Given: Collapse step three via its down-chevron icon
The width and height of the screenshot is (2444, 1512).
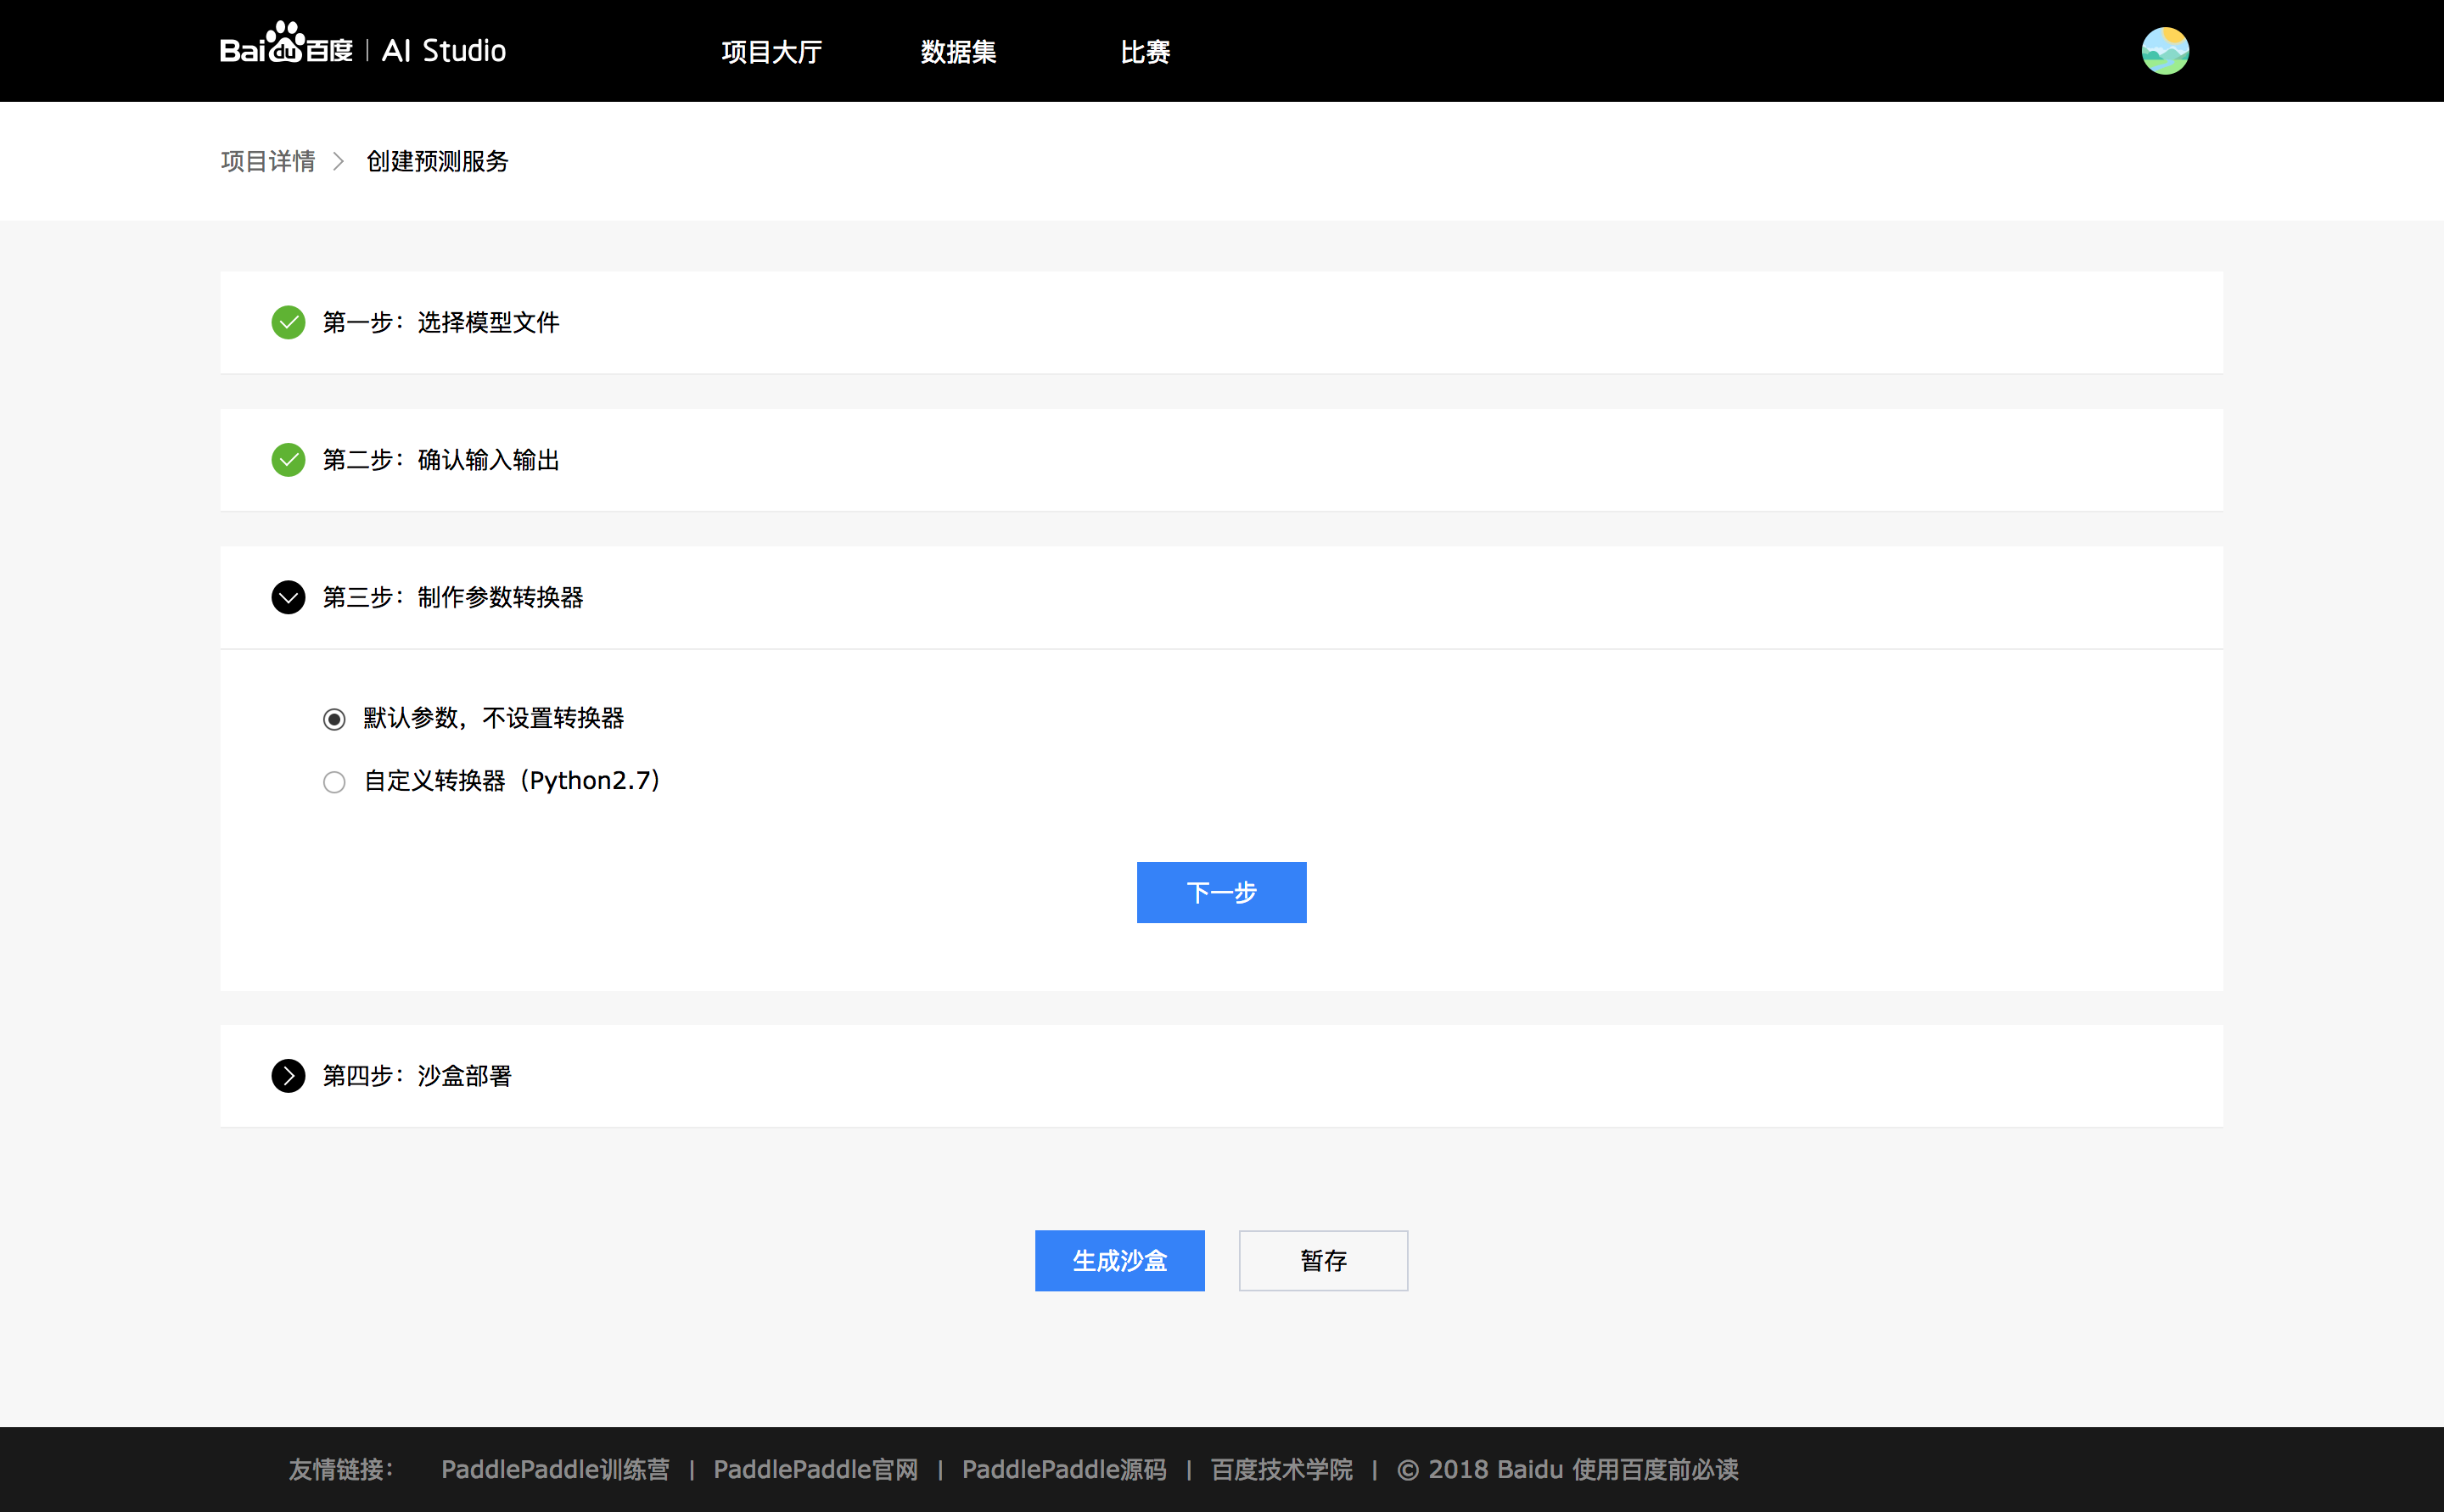Looking at the screenshot, I should 288,597.
